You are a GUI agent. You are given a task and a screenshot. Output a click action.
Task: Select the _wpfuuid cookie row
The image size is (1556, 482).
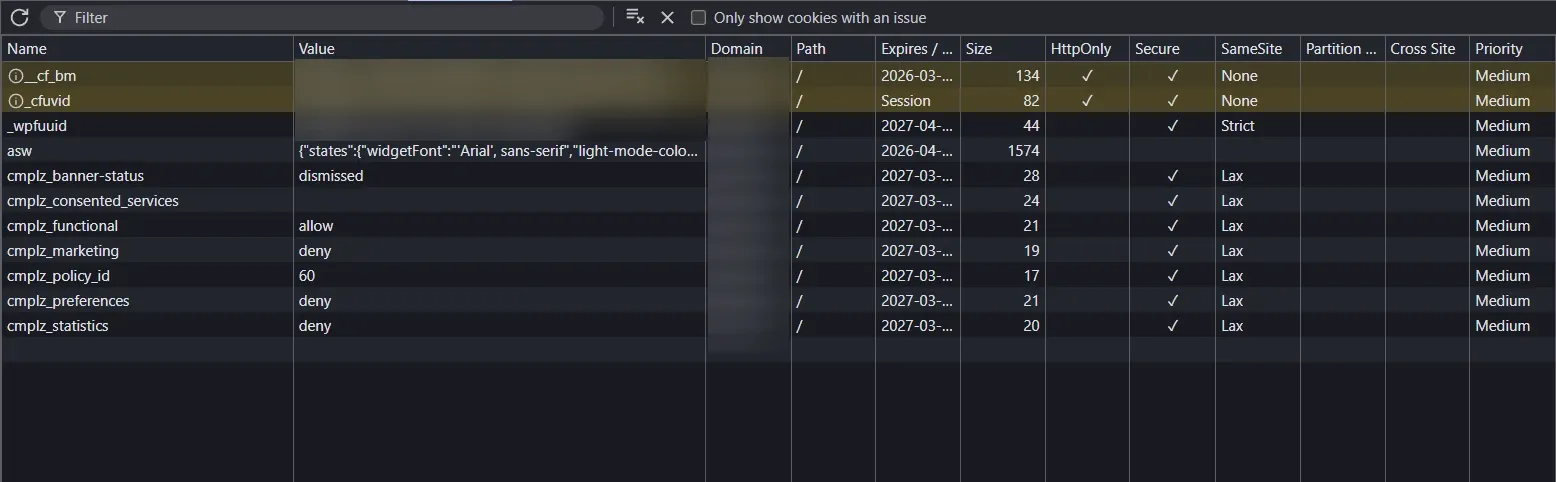coord(37,126)
